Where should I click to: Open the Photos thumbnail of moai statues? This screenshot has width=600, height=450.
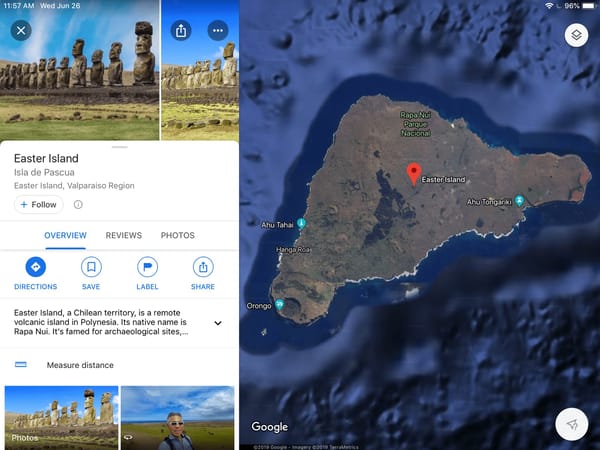(62, 418)
